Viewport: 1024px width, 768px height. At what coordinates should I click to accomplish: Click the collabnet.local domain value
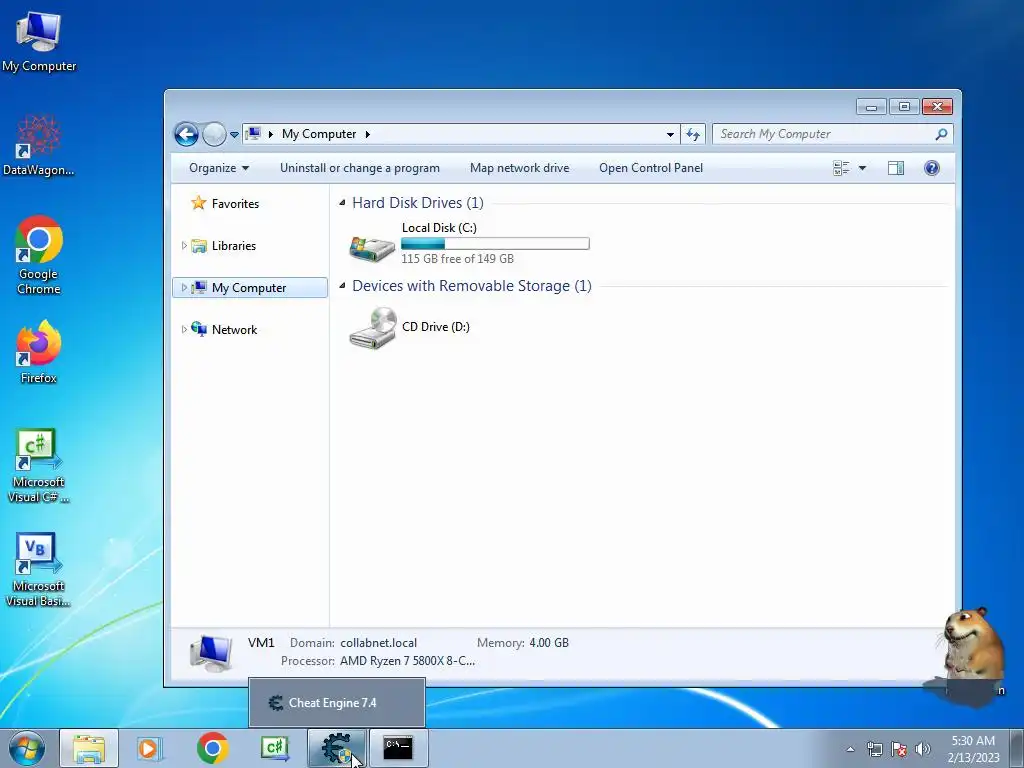click(378, 643)
